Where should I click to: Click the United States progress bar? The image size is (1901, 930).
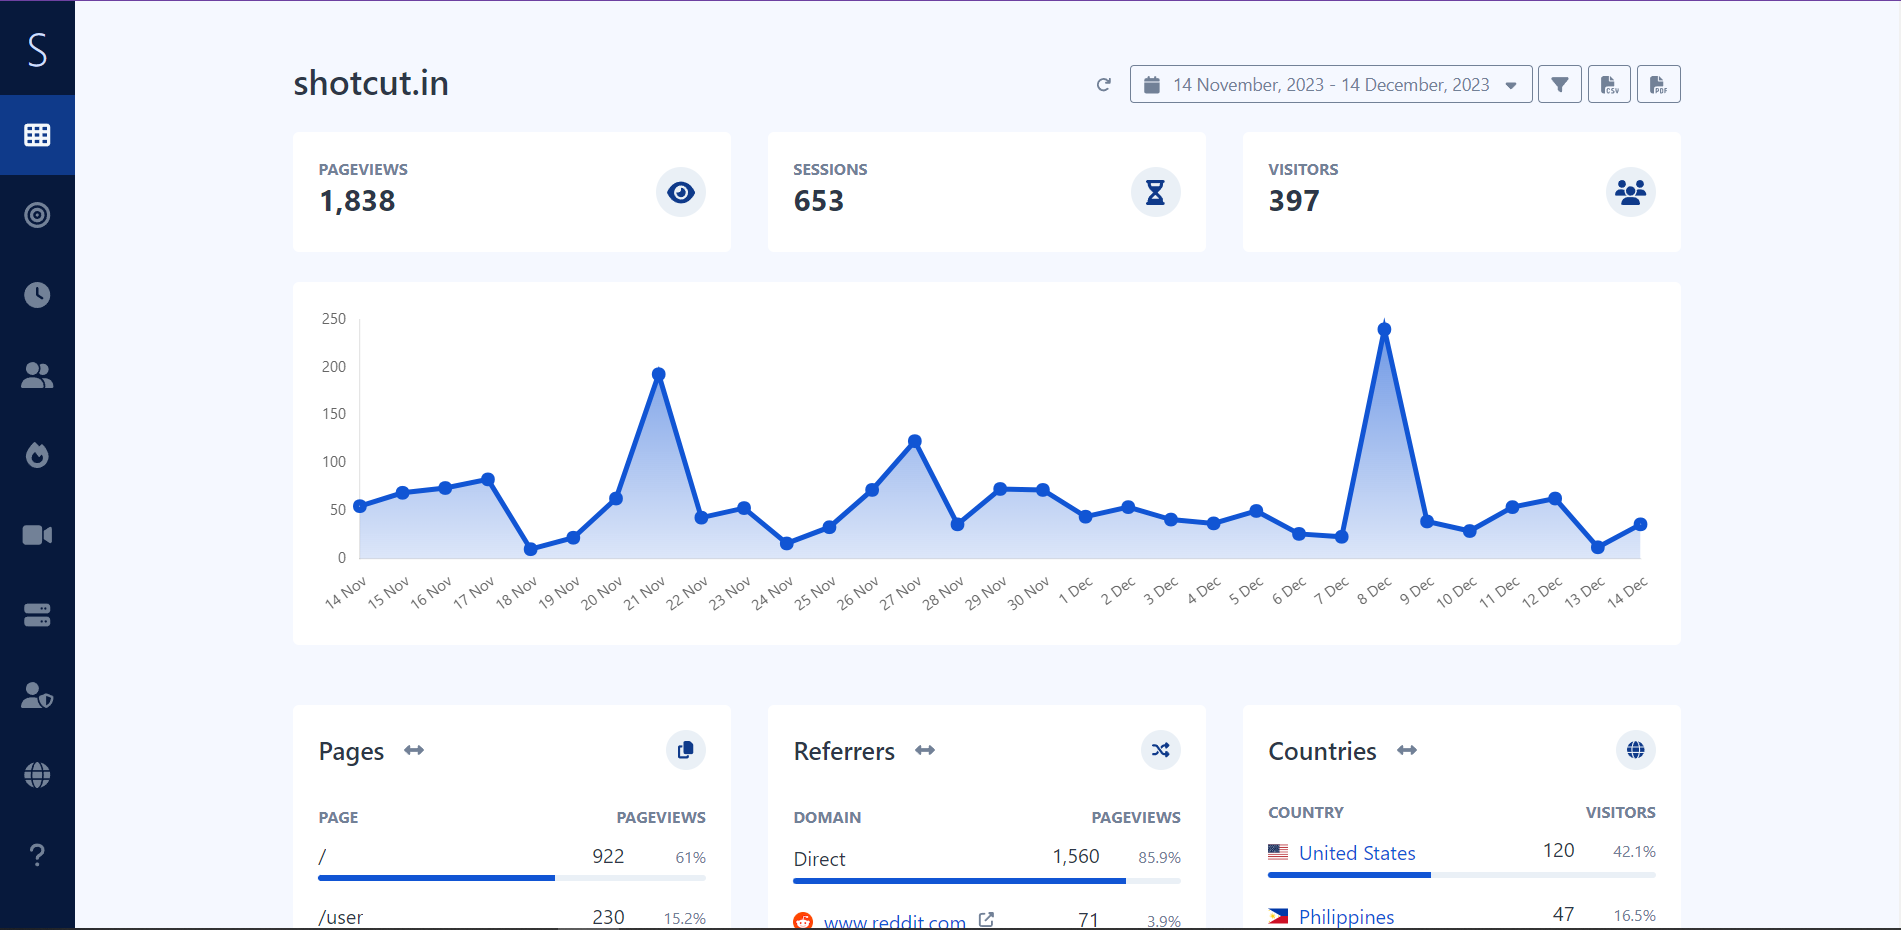(1462, 875)
